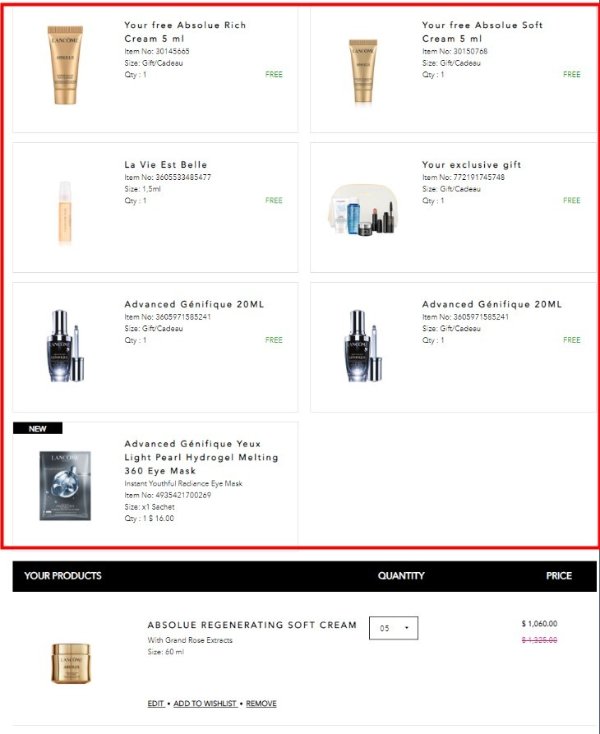The width and height of the screenshot is (600, 734).
Task: Open Advanced Génifique Yeux Eye Mask title
Action: pos(201,457)
